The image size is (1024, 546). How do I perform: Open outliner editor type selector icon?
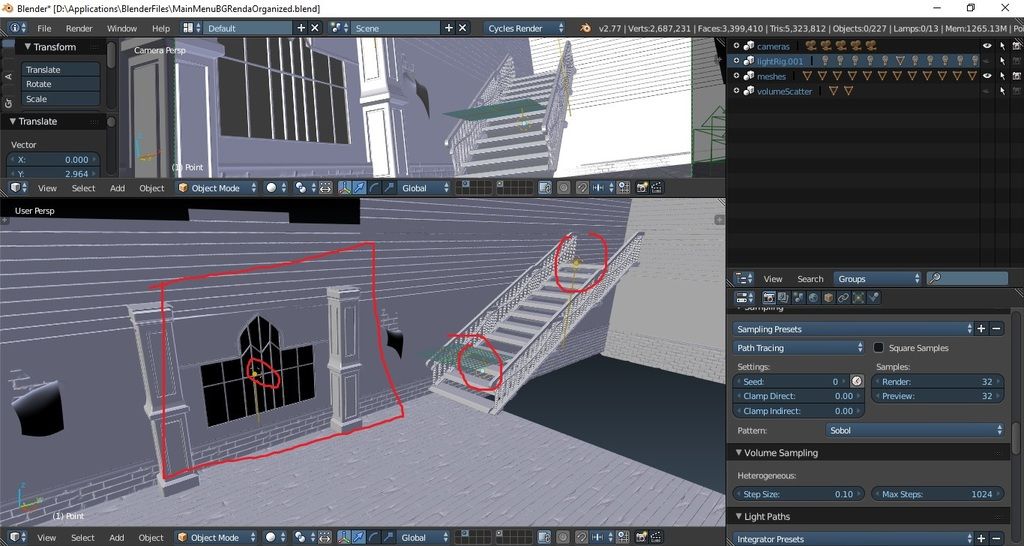click(x=744, y=278)
